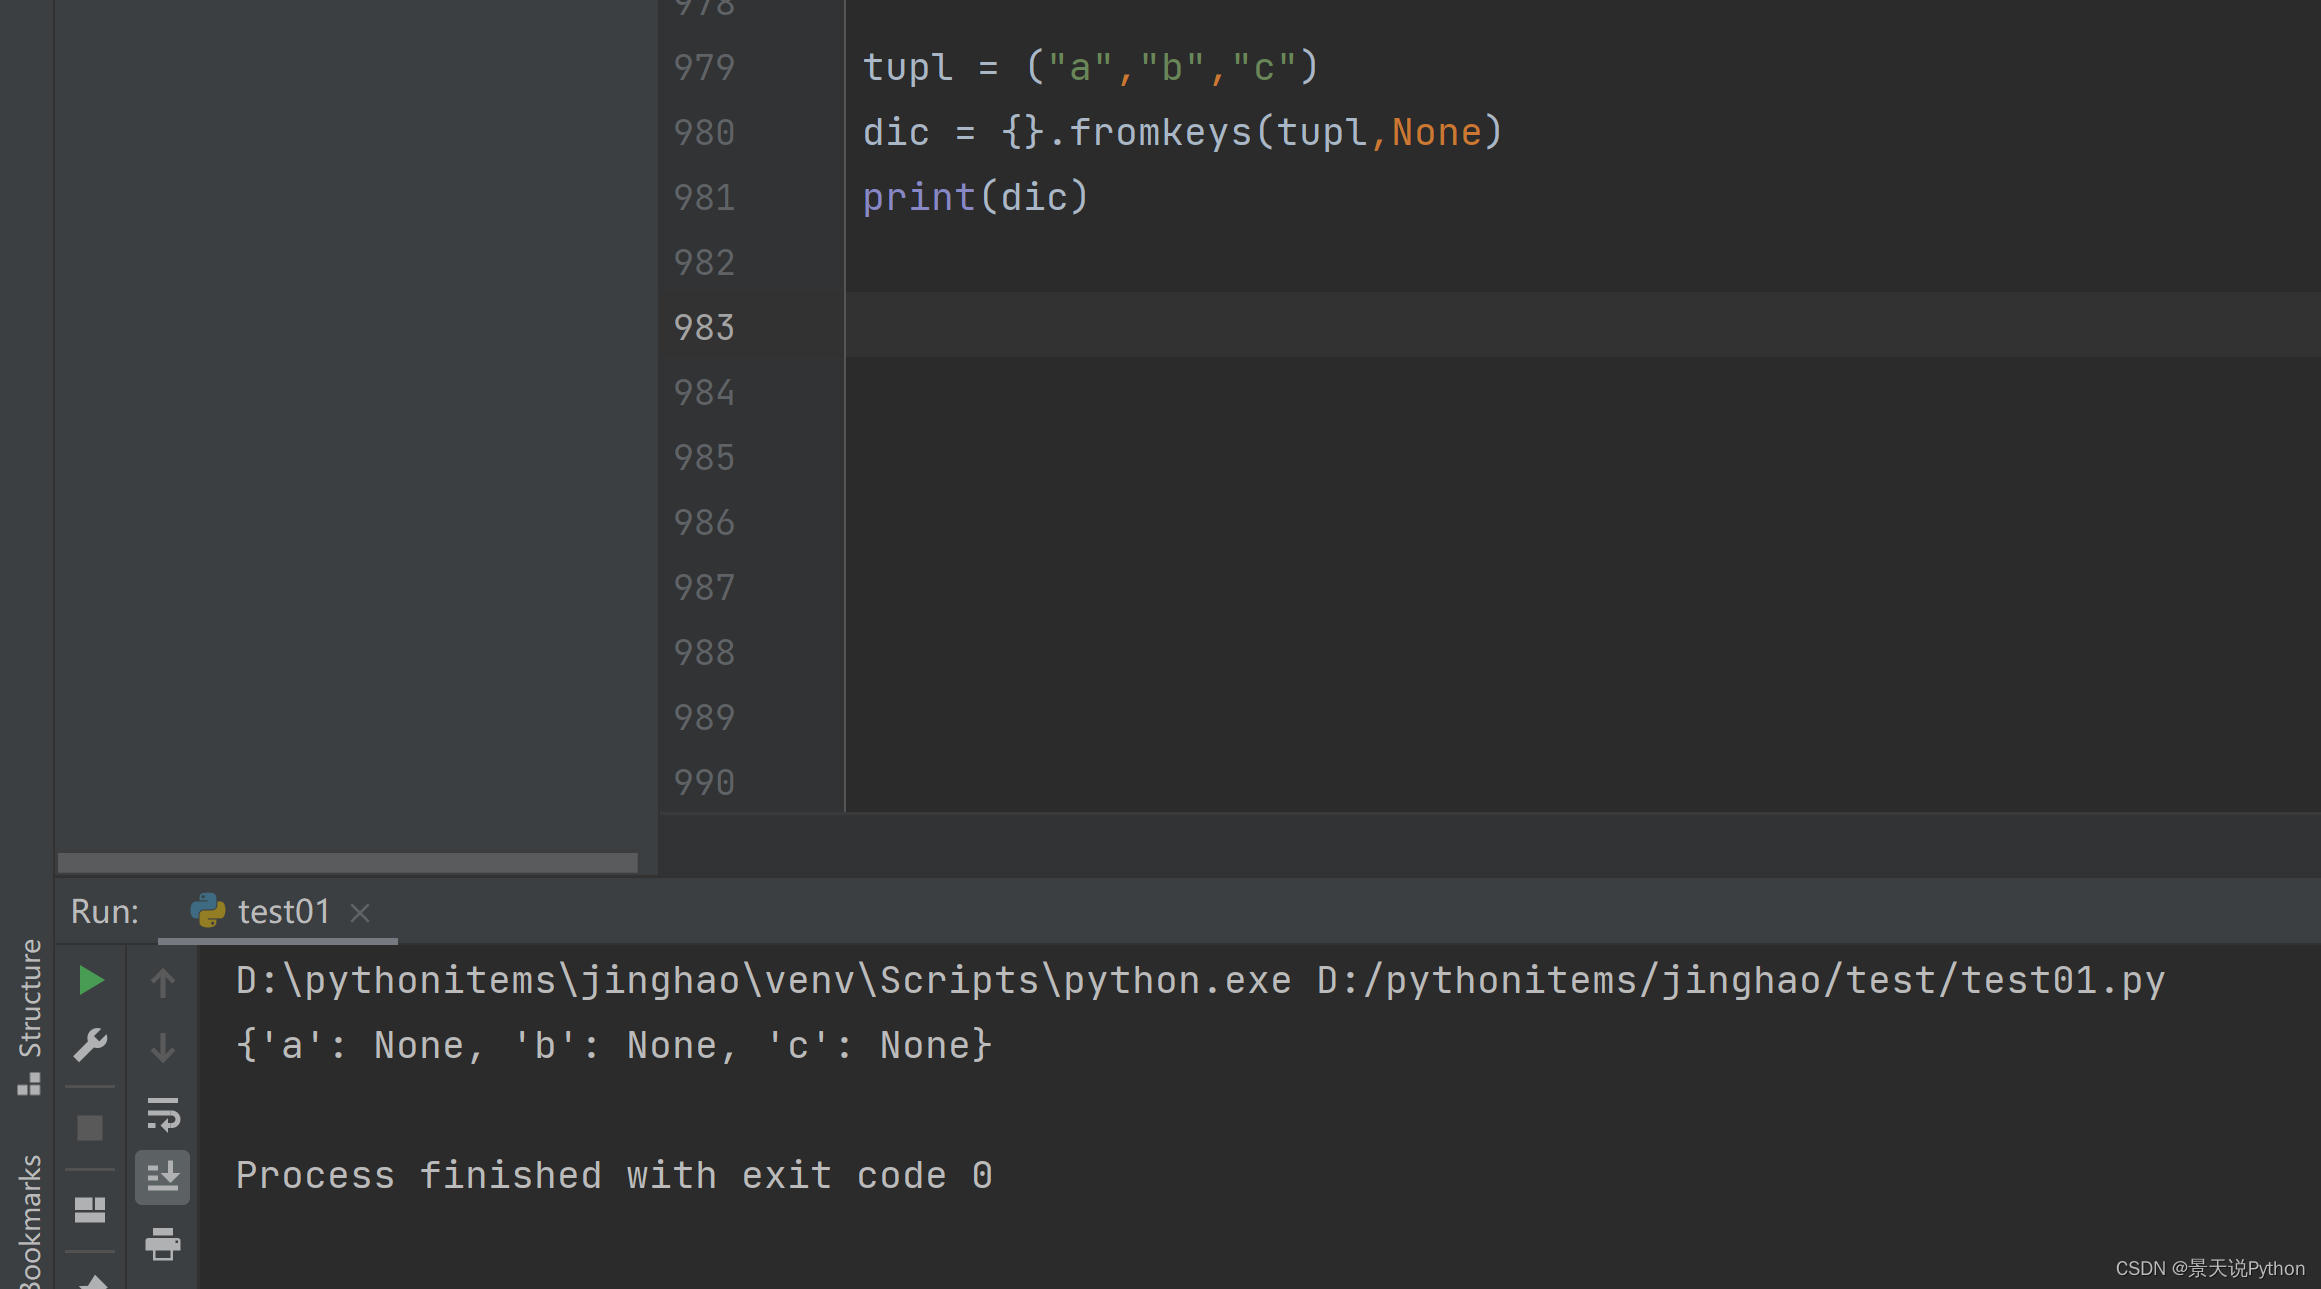Click line number 987 in the gutter
The image size is (2321, 1289).
(x=704, y=587)
